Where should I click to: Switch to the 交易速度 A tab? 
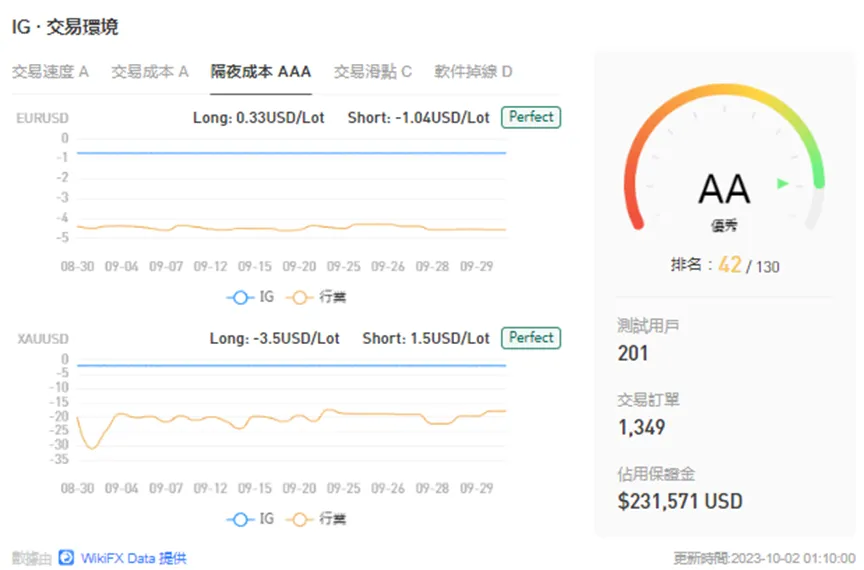tap(50, 72)
